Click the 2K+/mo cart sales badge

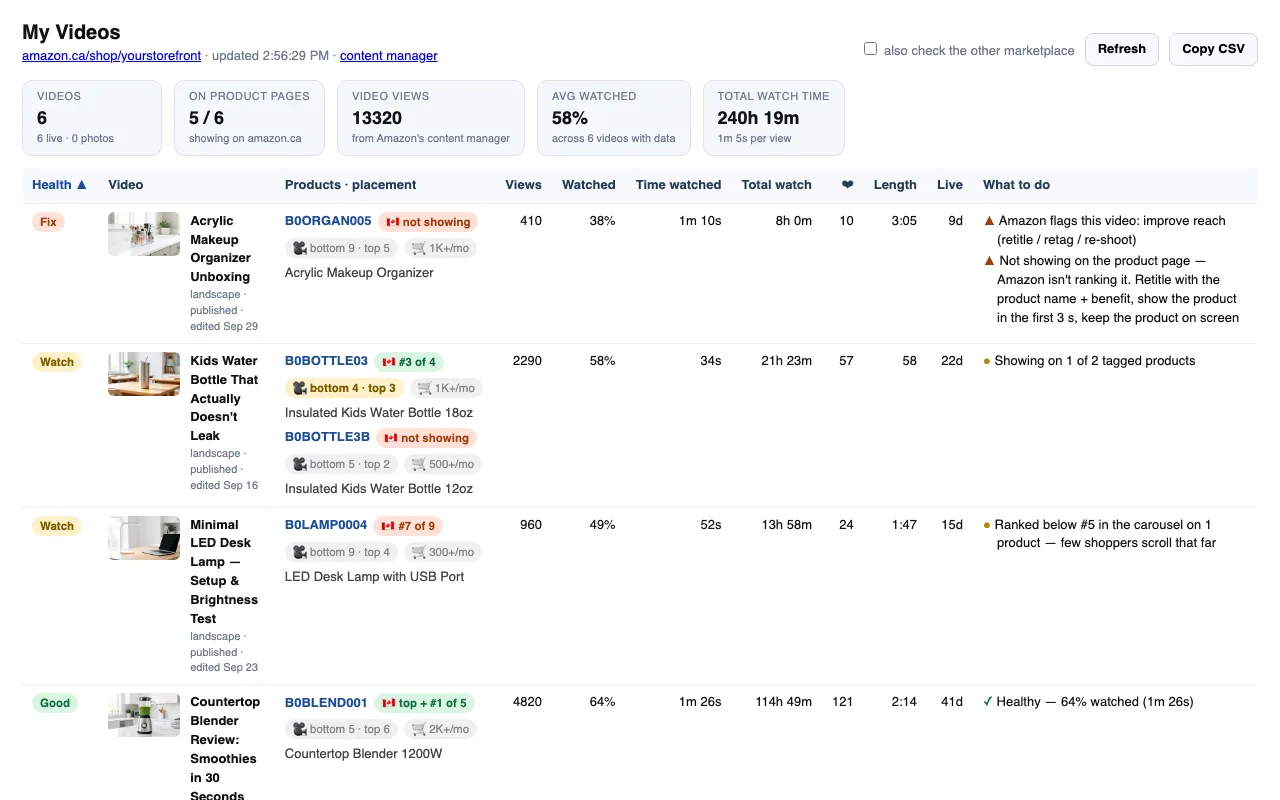coord(441,729)
